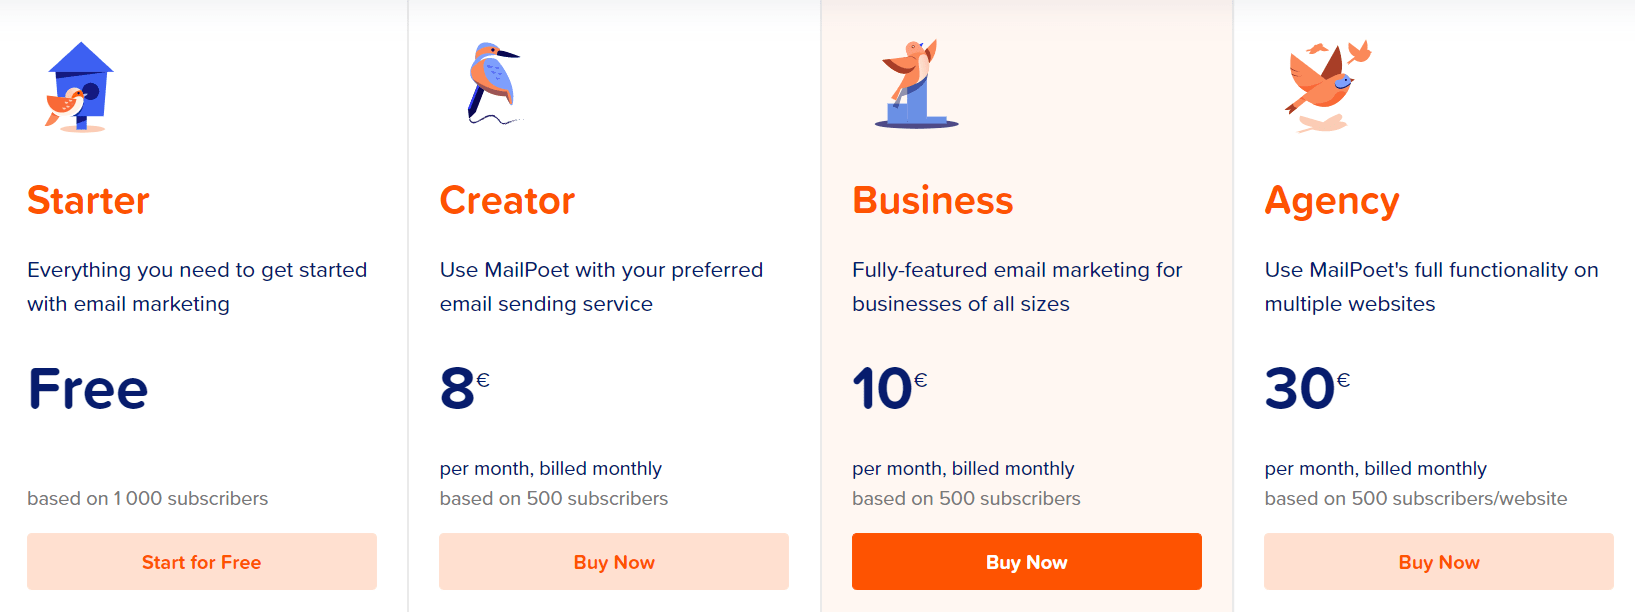Viewport: 1635px width, 612px height.
Task: Click 'based on 500 subscribers/website' text
Action: pyautogui.click(x=1416, y=498)
